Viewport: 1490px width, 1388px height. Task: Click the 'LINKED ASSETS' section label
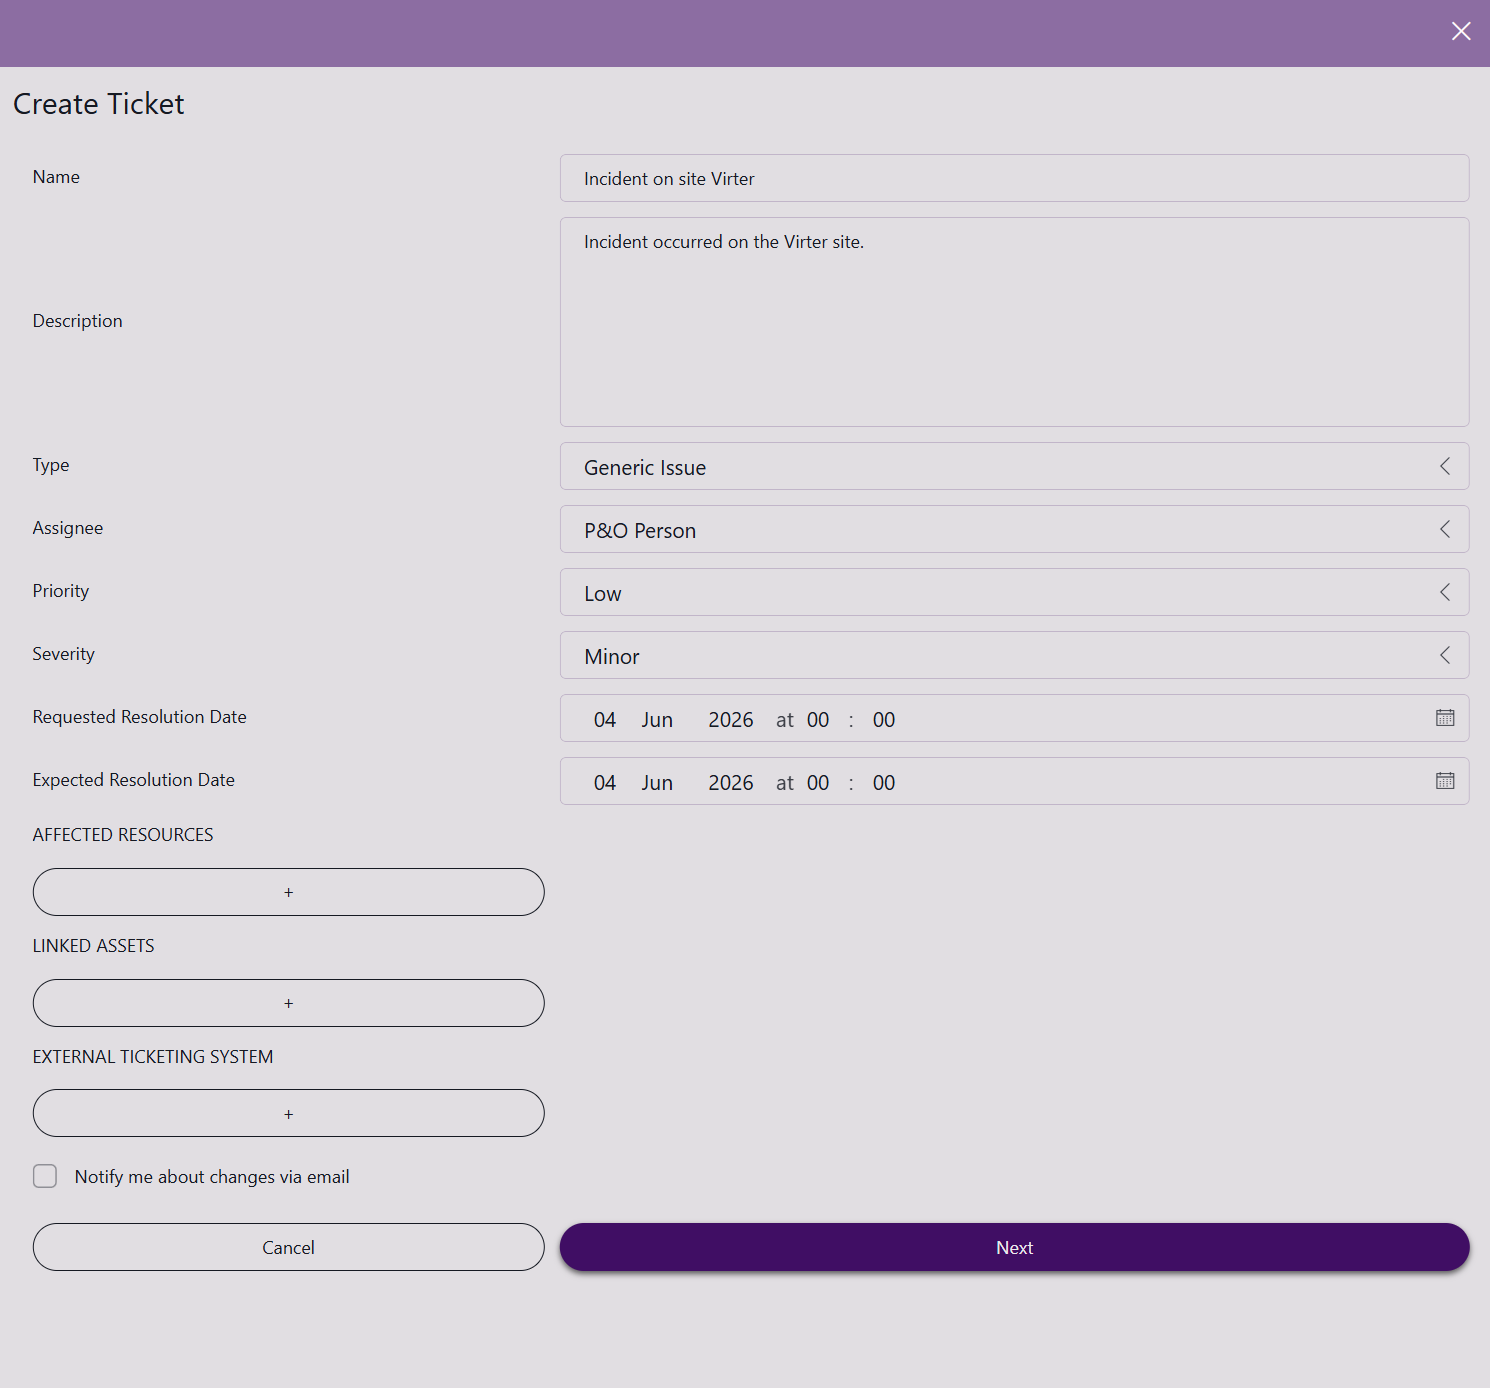pos(94,946)
